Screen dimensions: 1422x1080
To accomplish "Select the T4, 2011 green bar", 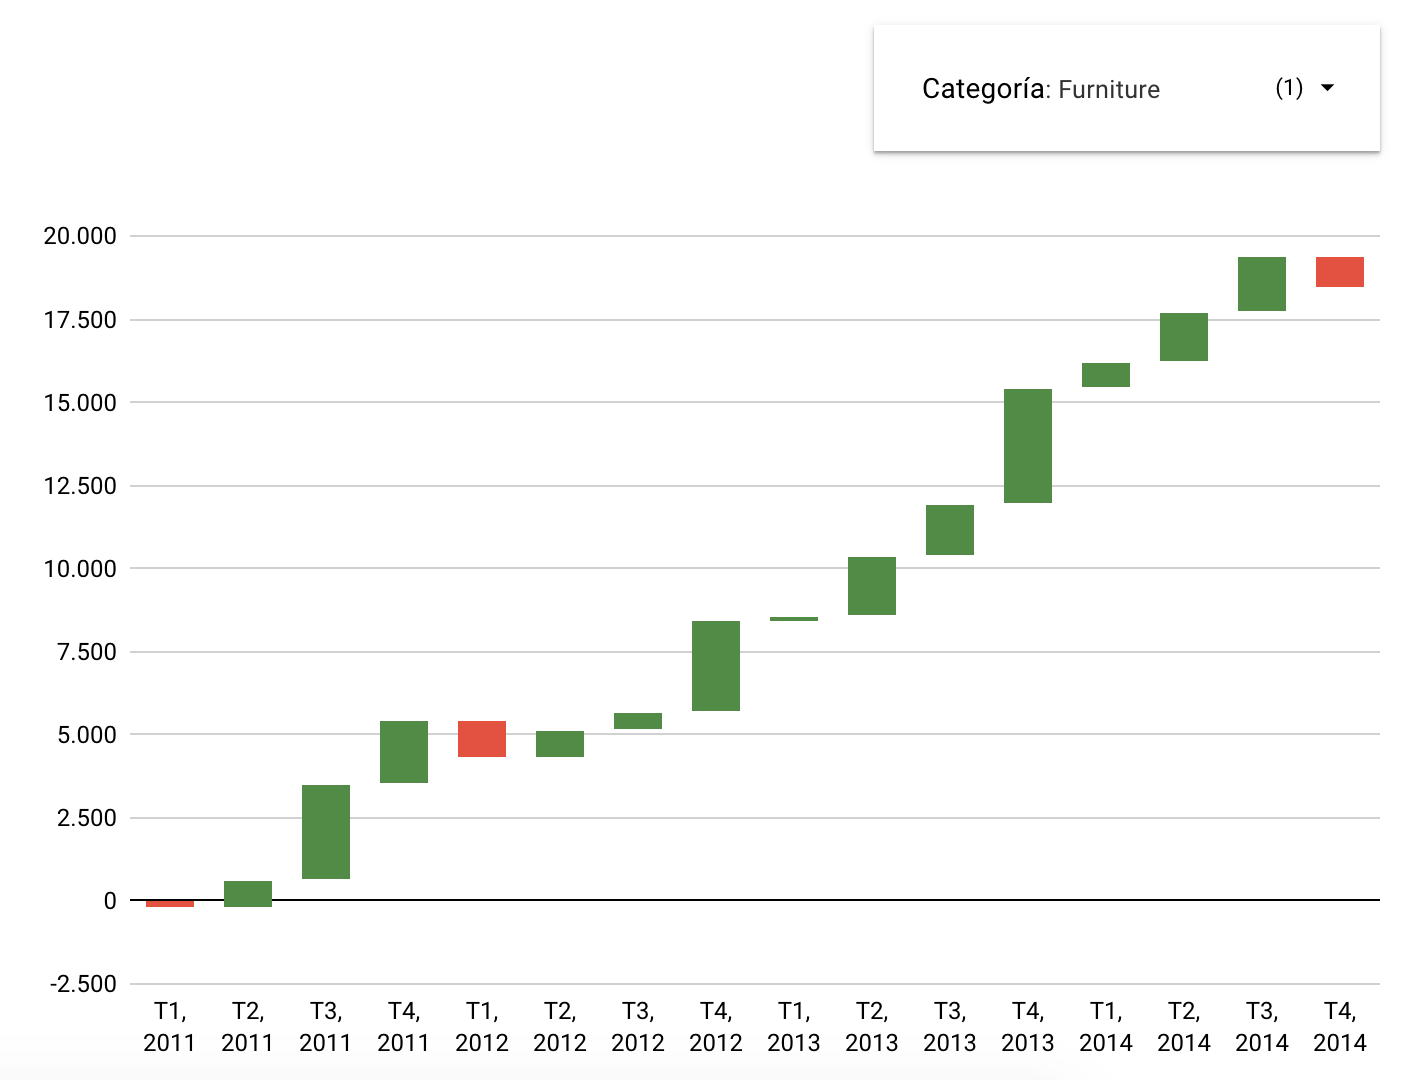I will click(x=404, y=752).
